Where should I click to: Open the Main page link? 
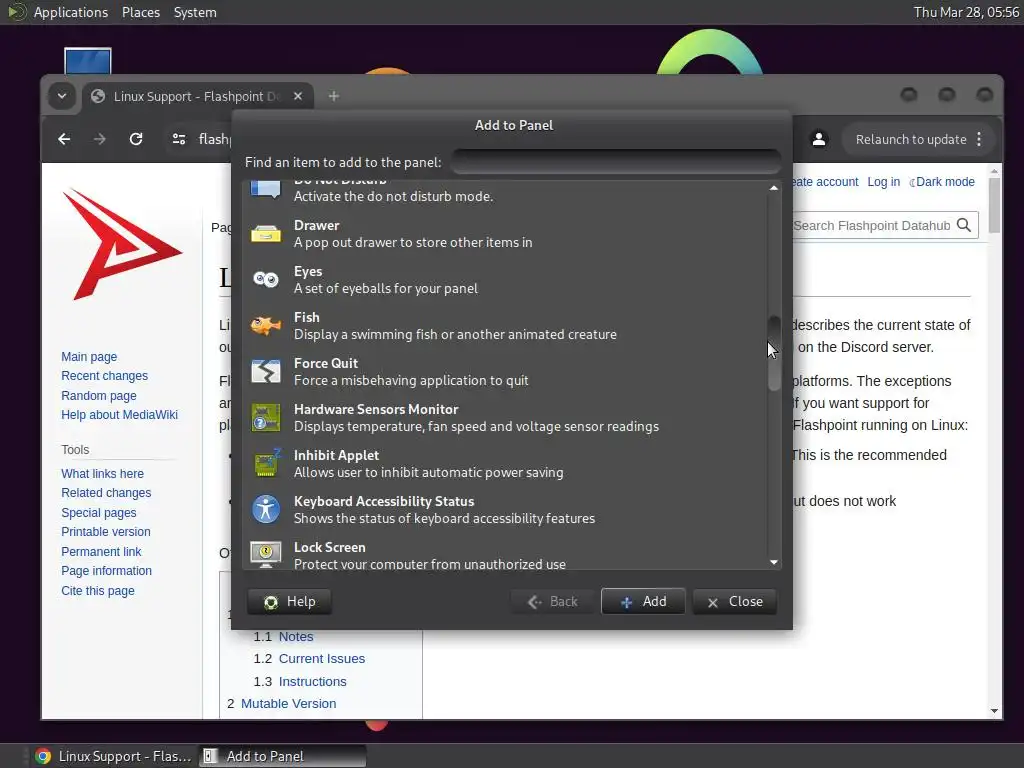point(89,357)
